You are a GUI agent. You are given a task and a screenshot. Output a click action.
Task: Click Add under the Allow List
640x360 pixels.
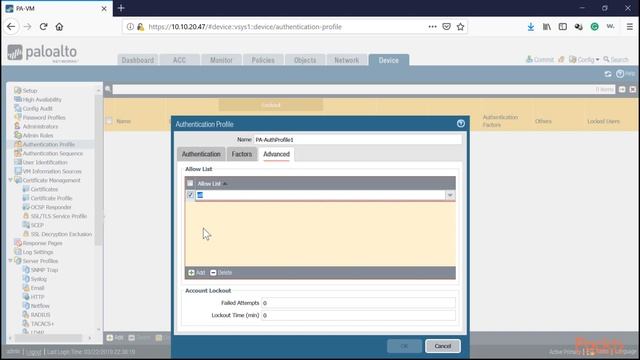(x=197, y=273)
